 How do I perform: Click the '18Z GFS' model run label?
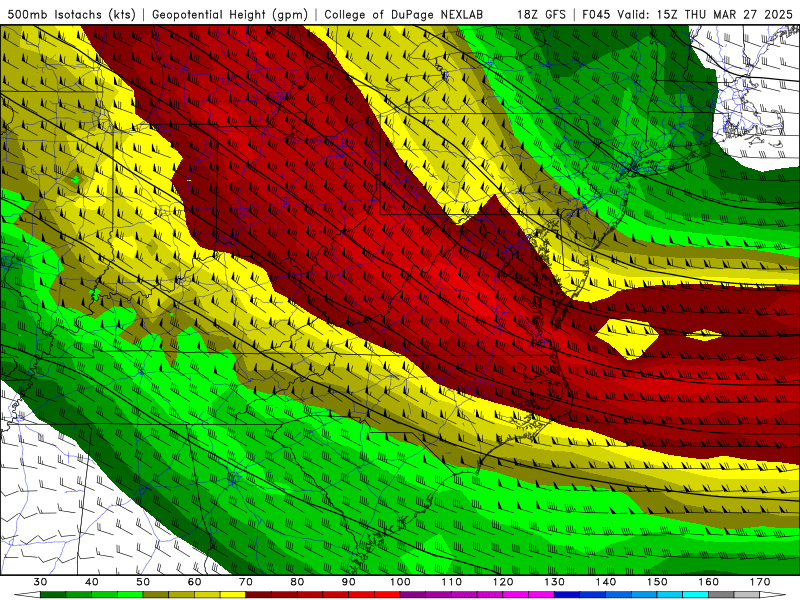click(541, 15)
